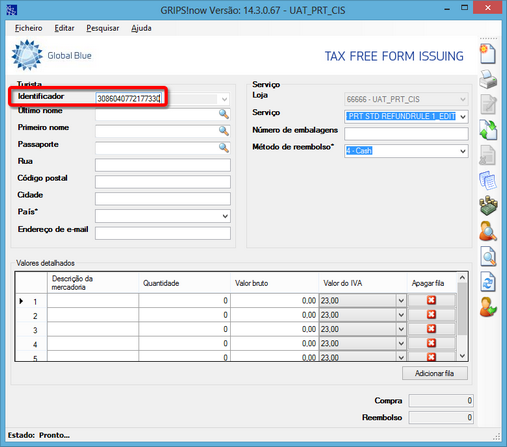Click the printer icon in right toolbar
507x447 pixels.
(488, 79)
